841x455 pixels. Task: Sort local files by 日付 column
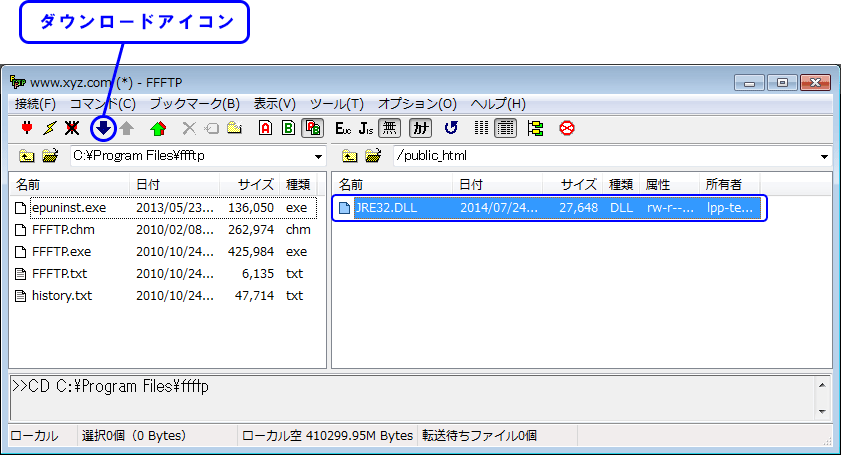pos(174,185)
